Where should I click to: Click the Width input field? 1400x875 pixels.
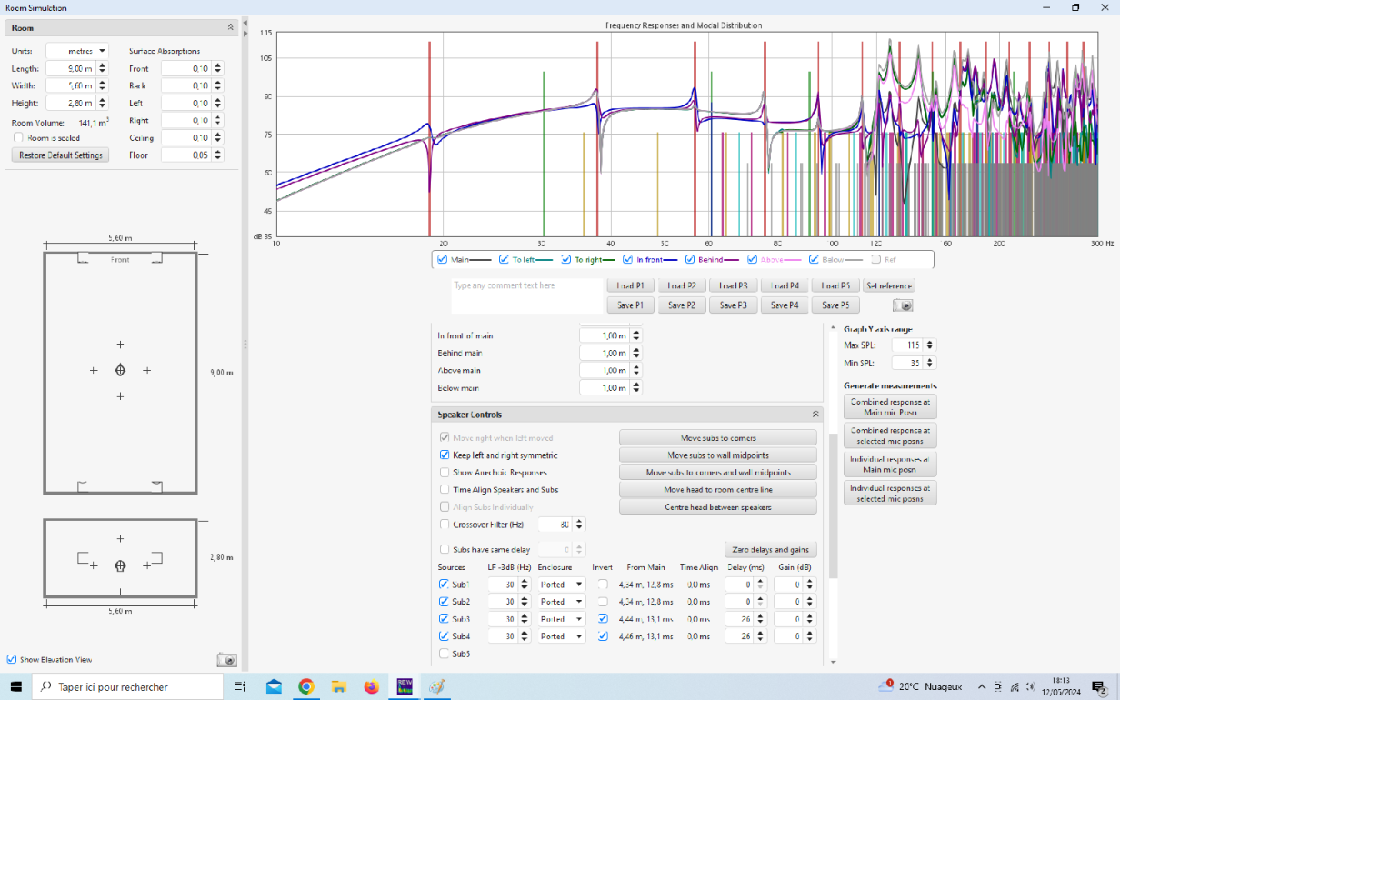(71, 86)
